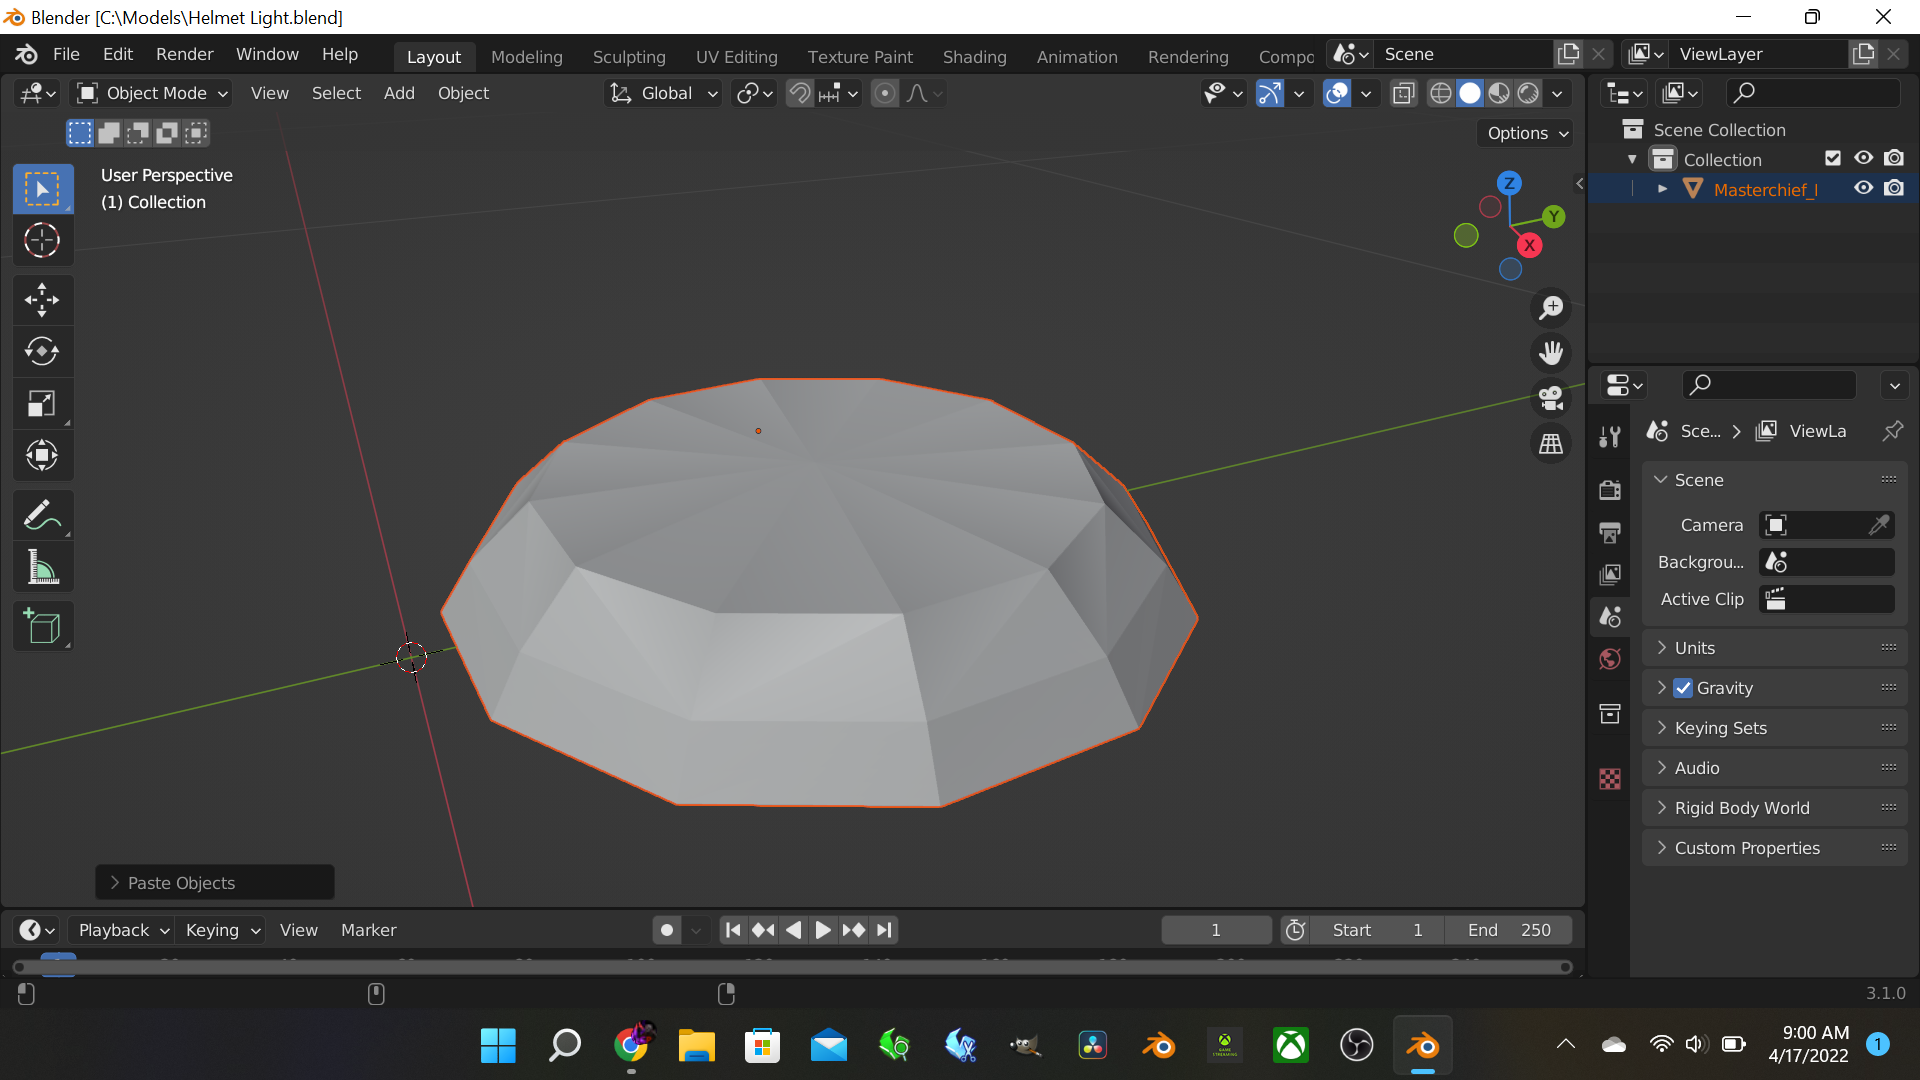This screenshot has width=1920, height=1080.
Task: Select the Rotate tool
Action: [42, 351]
